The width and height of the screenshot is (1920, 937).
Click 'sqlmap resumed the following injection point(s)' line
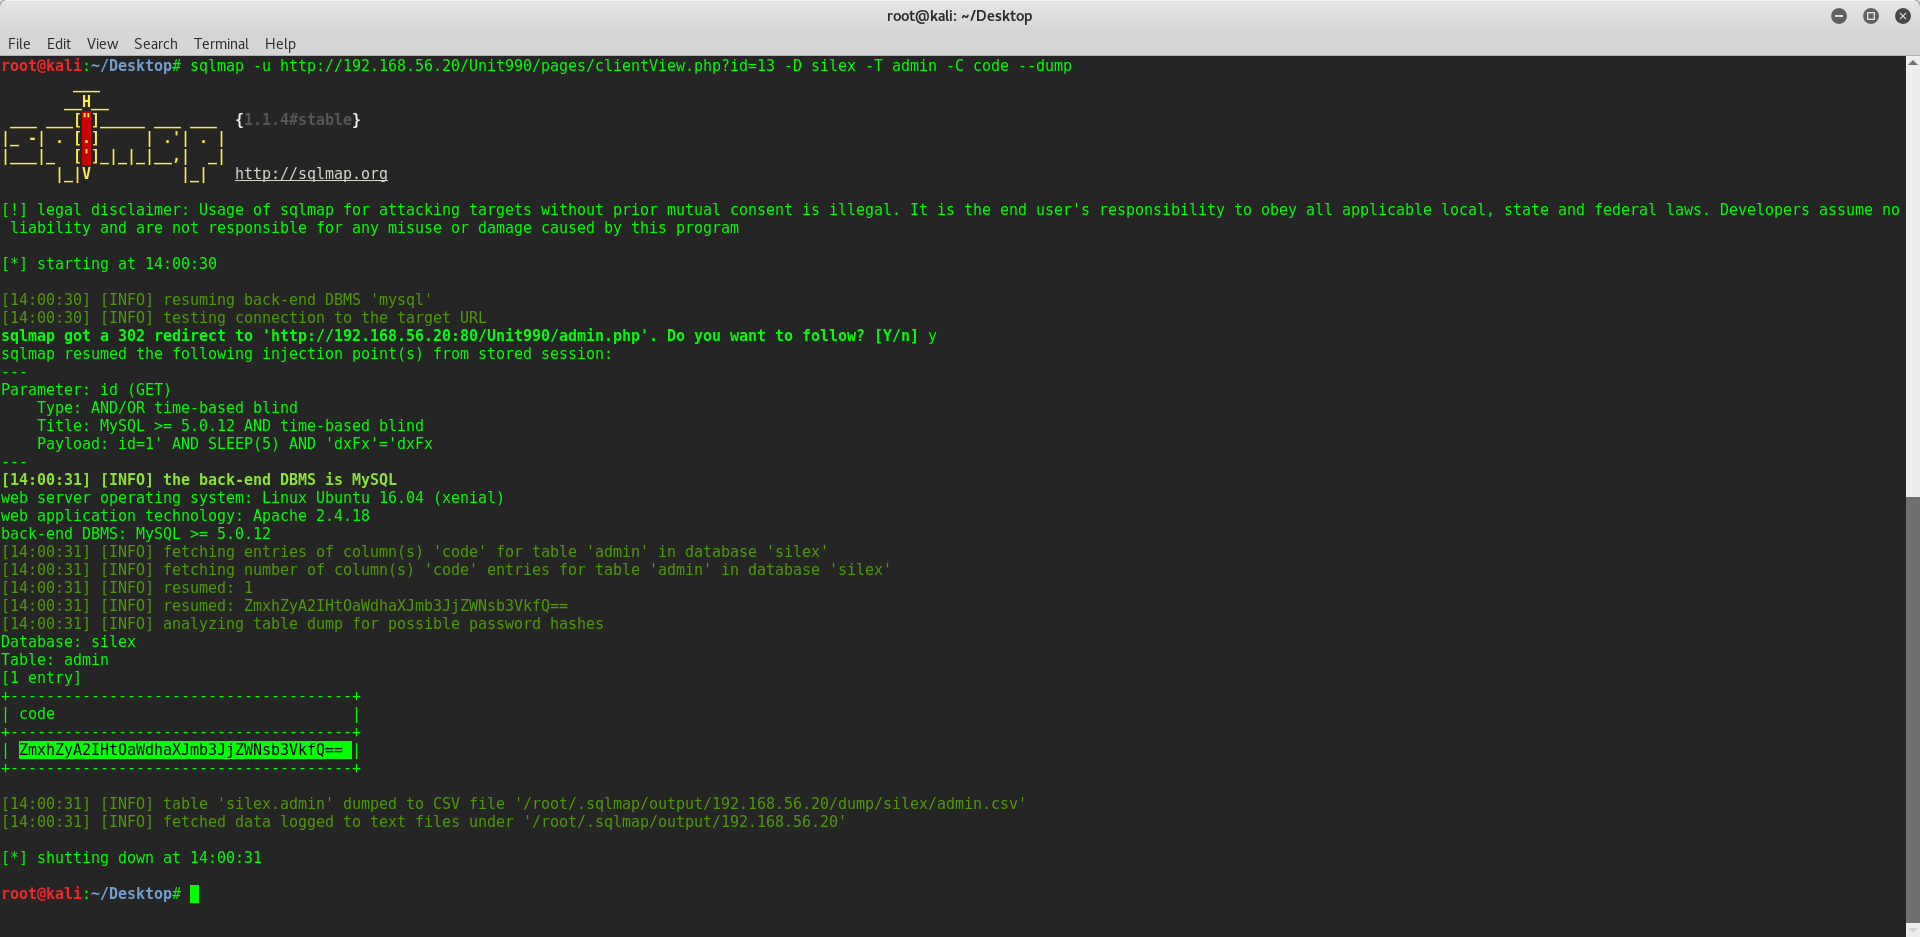[306, 354]
